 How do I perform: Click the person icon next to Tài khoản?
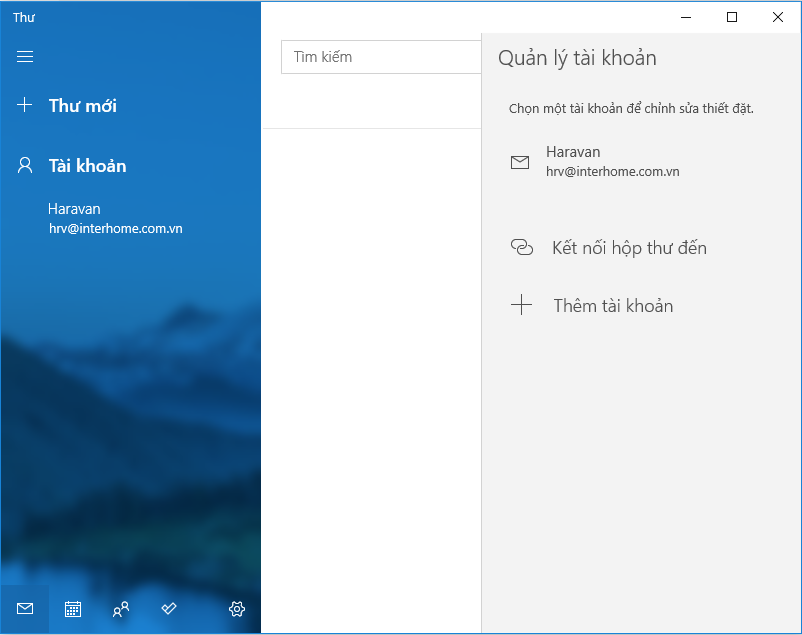point(26,165)
